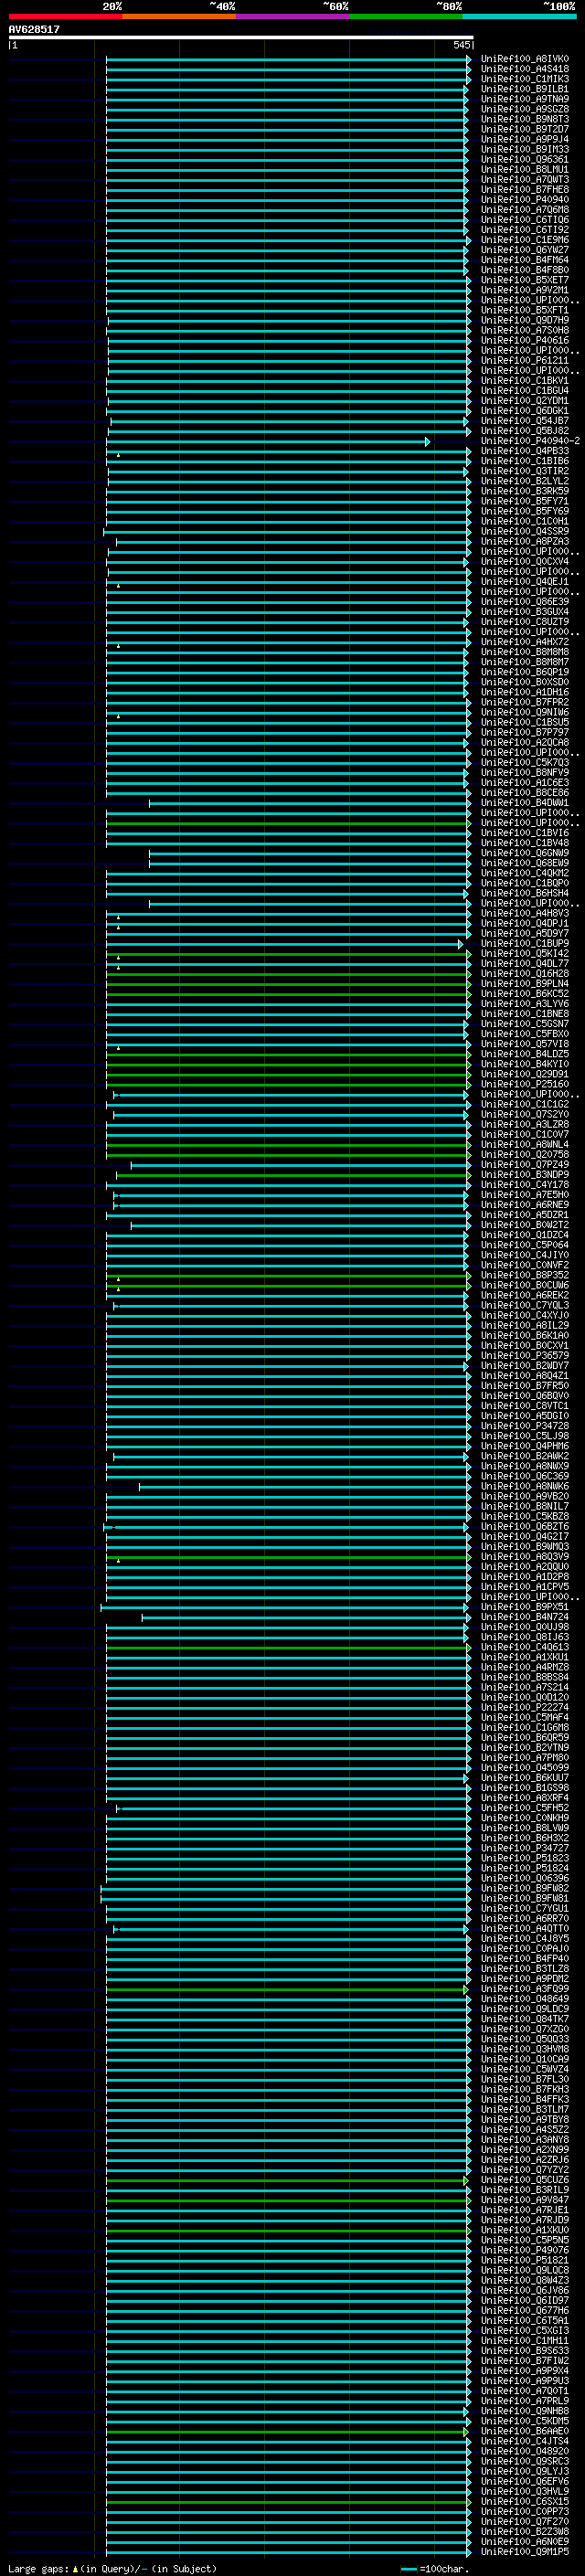Viewport: 585px width, 2576px height.
Task: Select hit label UniRef100_C5GSN7
Action: tap(525, 1024)
